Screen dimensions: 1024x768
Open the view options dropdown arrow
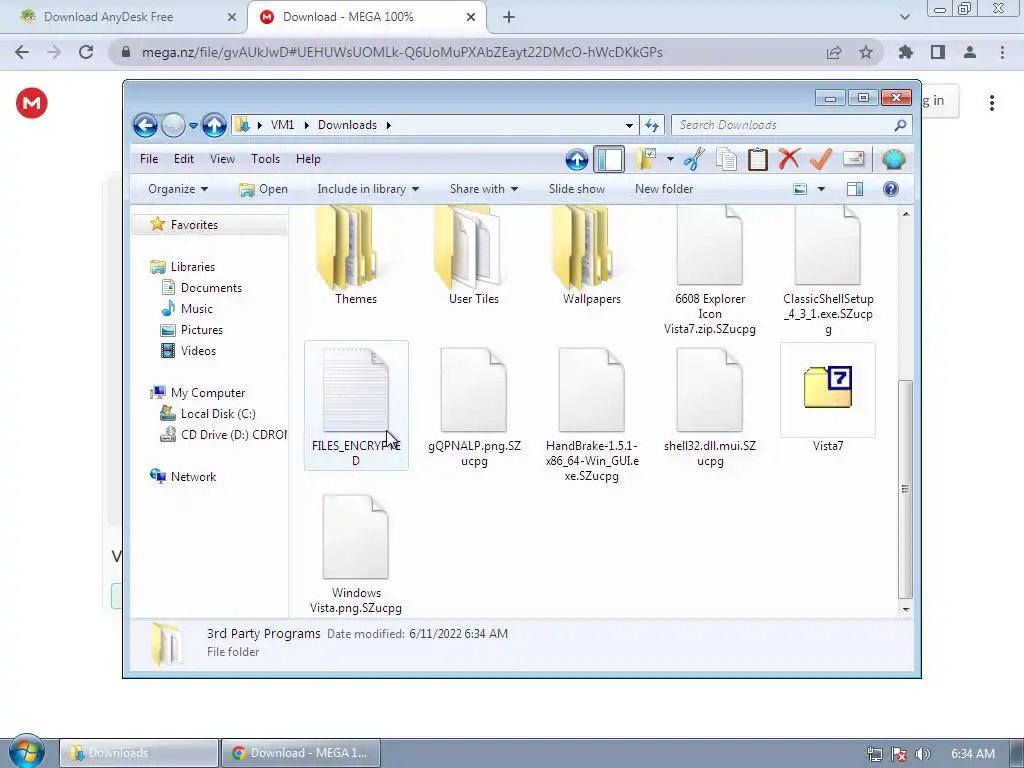822,189
